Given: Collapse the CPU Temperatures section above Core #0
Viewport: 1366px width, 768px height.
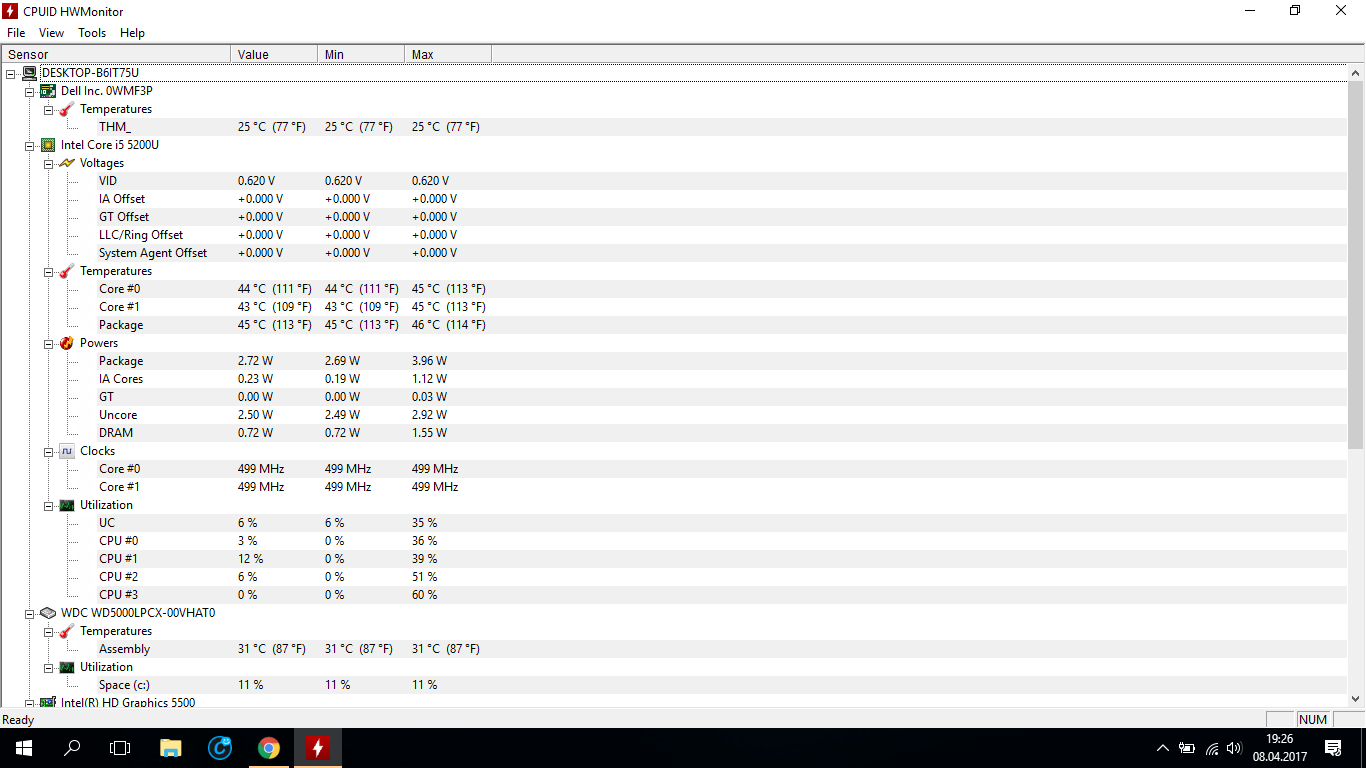Looking at the screenshot, I should (48, 271).
